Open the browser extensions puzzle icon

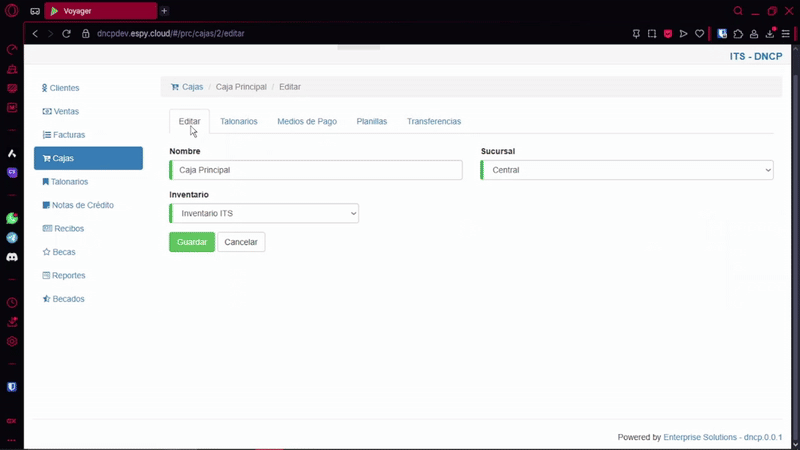click(x=738, y=33)
